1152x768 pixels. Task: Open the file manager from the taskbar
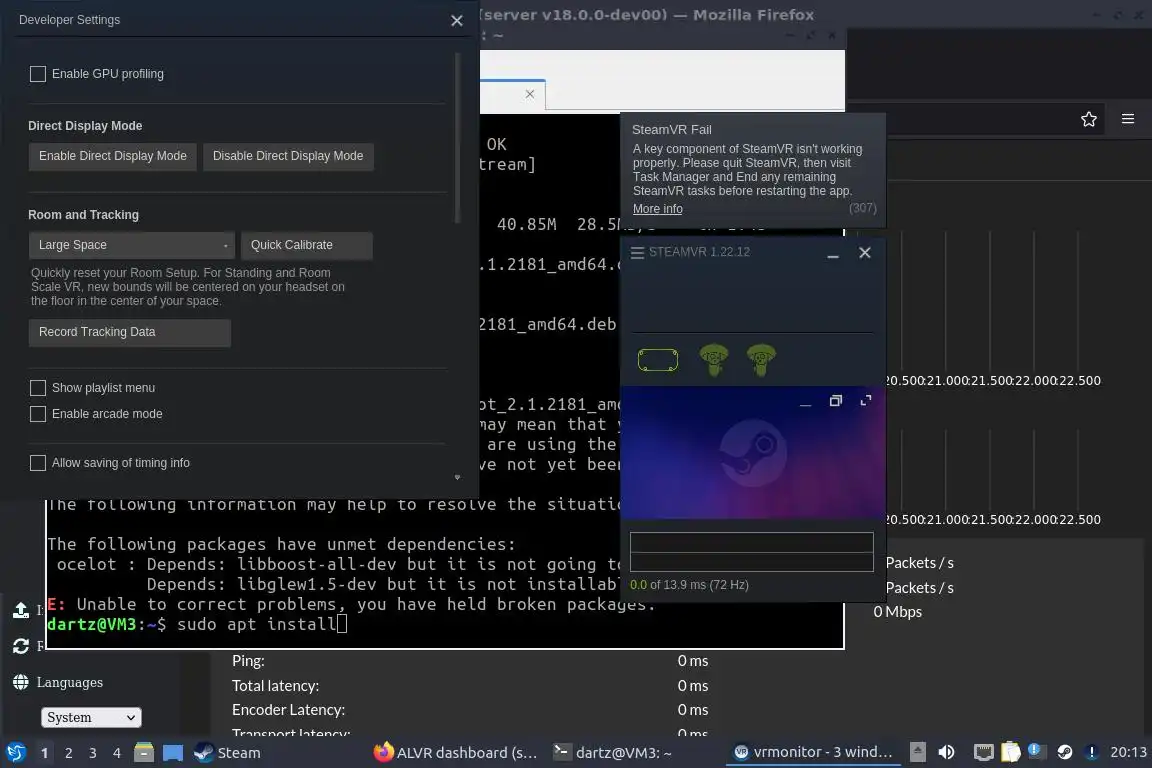point(144,753)
